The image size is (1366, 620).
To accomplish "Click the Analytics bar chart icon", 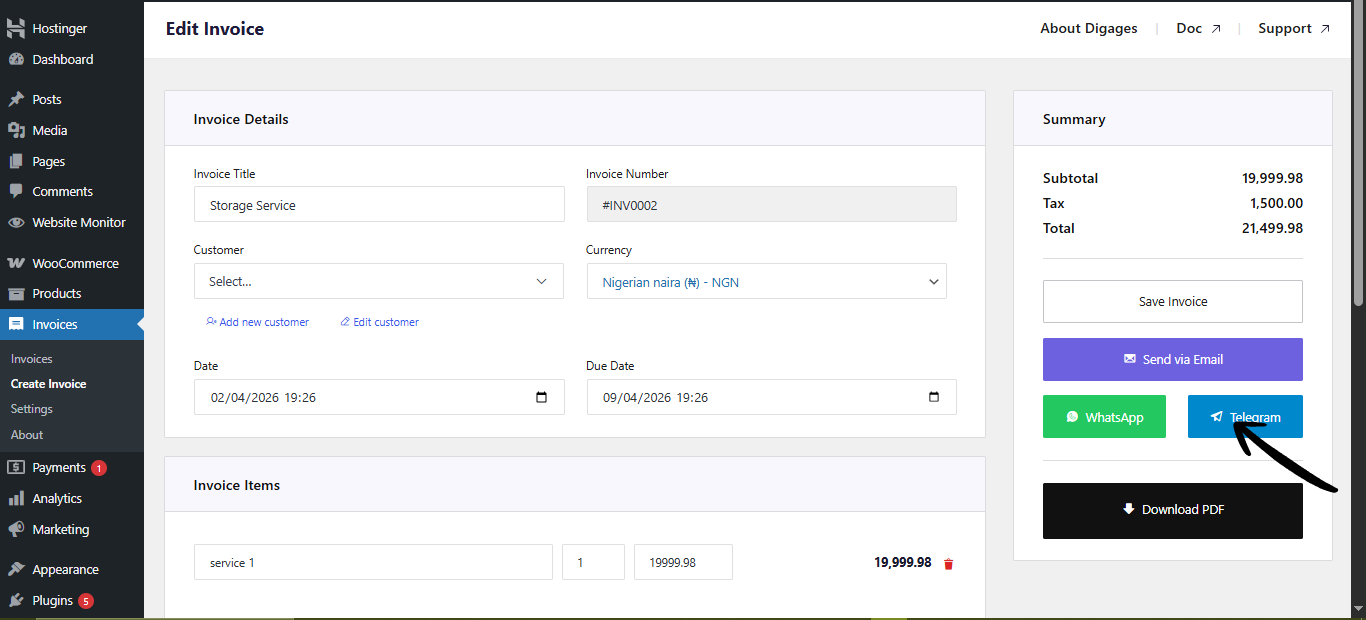I will pos(16,499).
